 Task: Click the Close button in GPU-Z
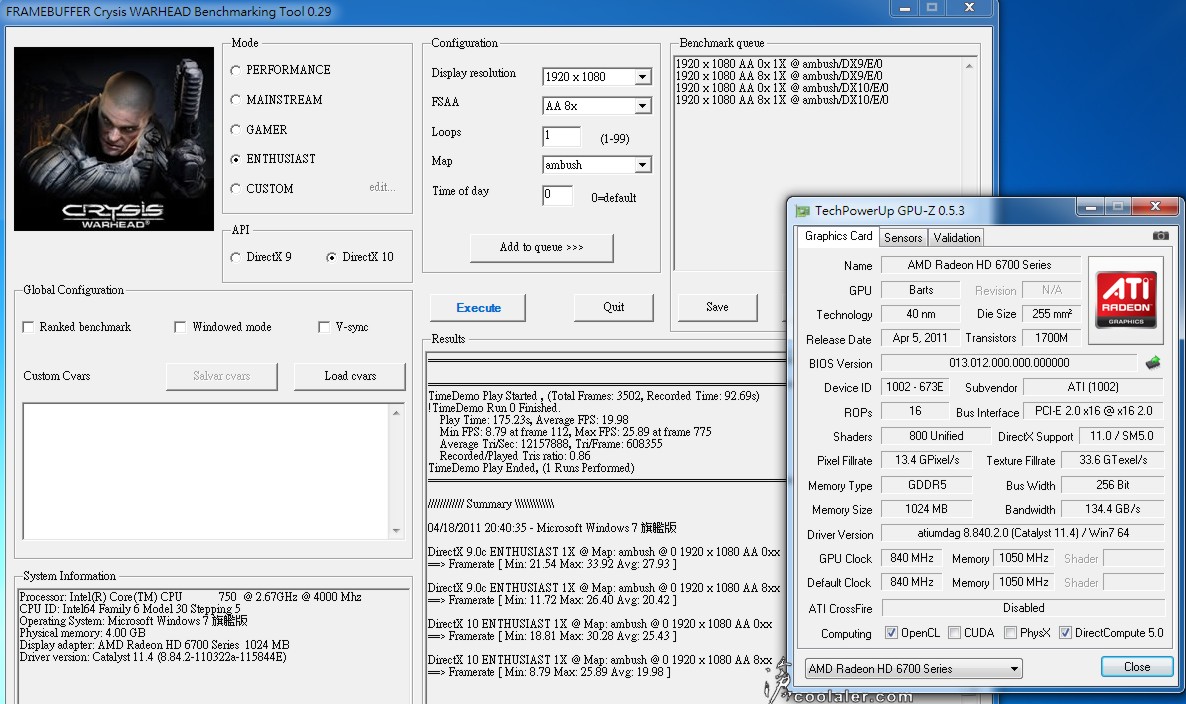[x=1137, y=667]
